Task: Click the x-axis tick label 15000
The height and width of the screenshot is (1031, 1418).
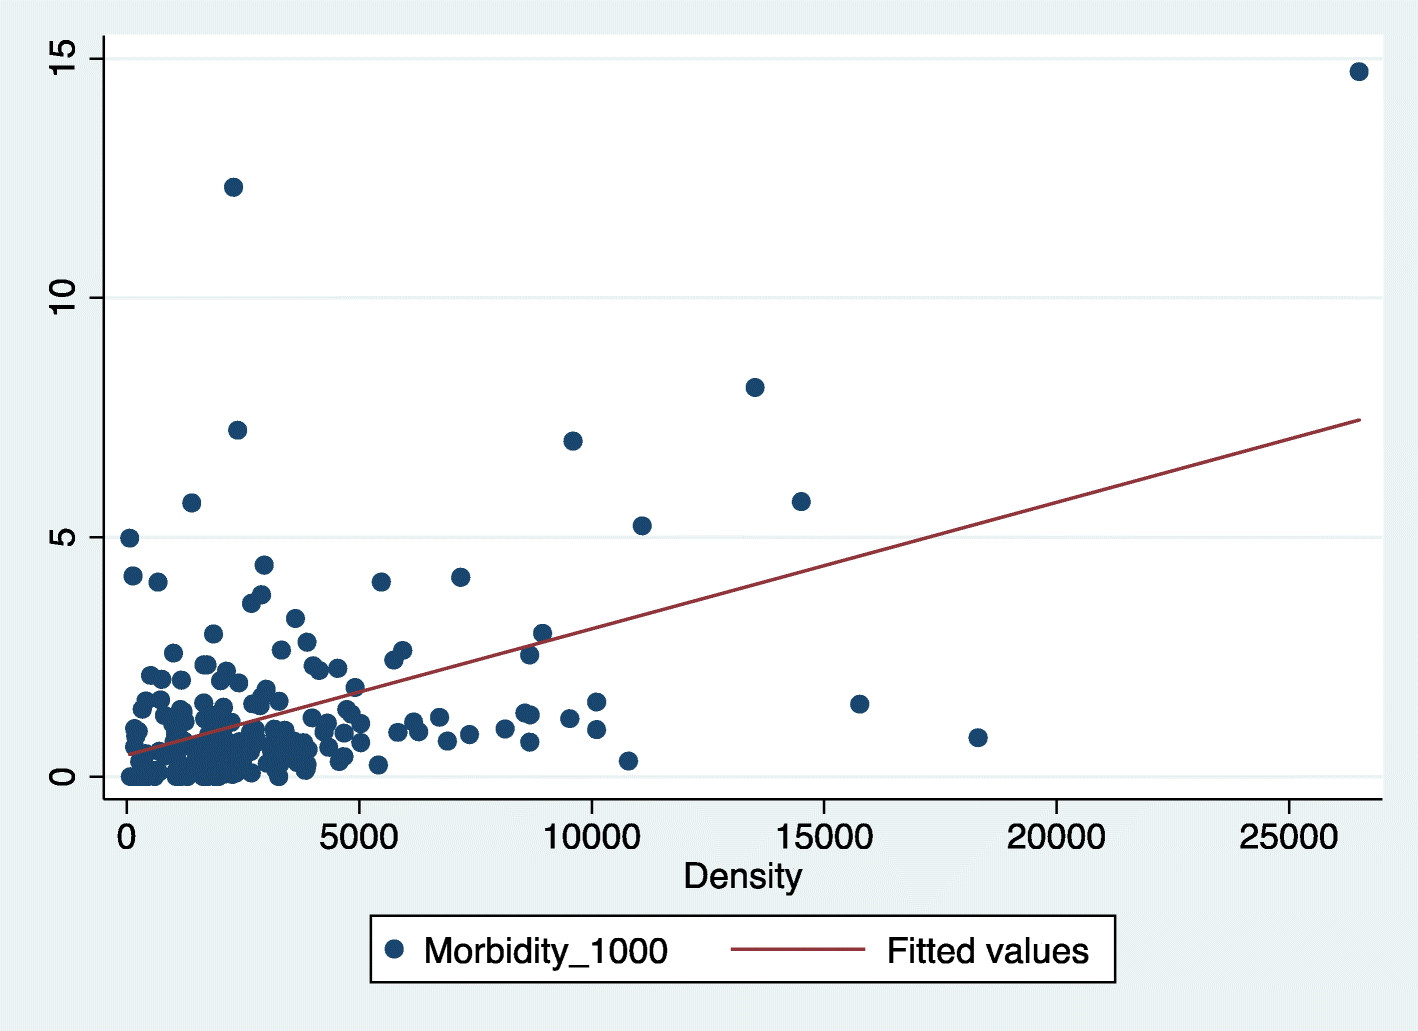Action: click(x=823, y=836)
